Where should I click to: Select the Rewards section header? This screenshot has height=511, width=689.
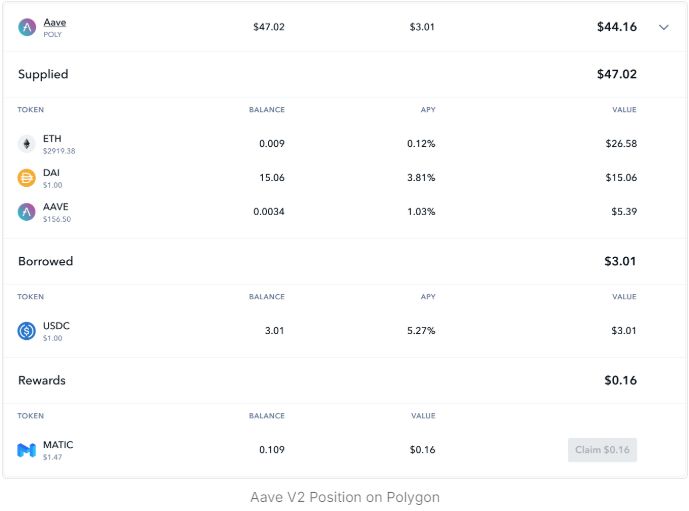click(42, 380)
